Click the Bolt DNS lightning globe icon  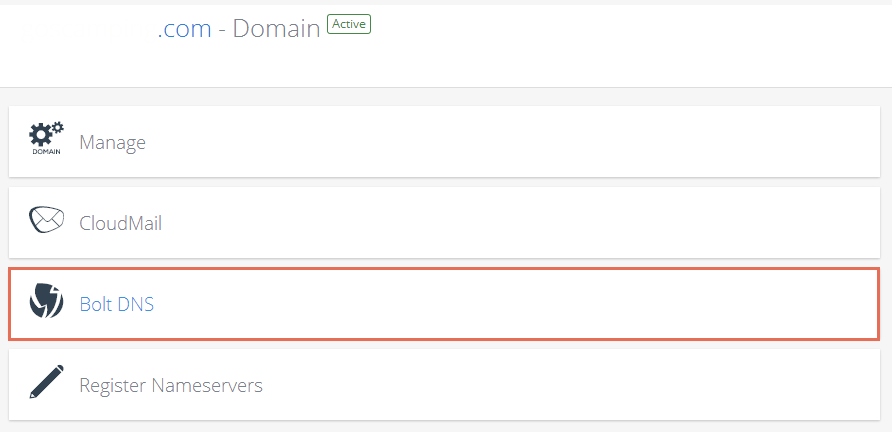point(46,301)
